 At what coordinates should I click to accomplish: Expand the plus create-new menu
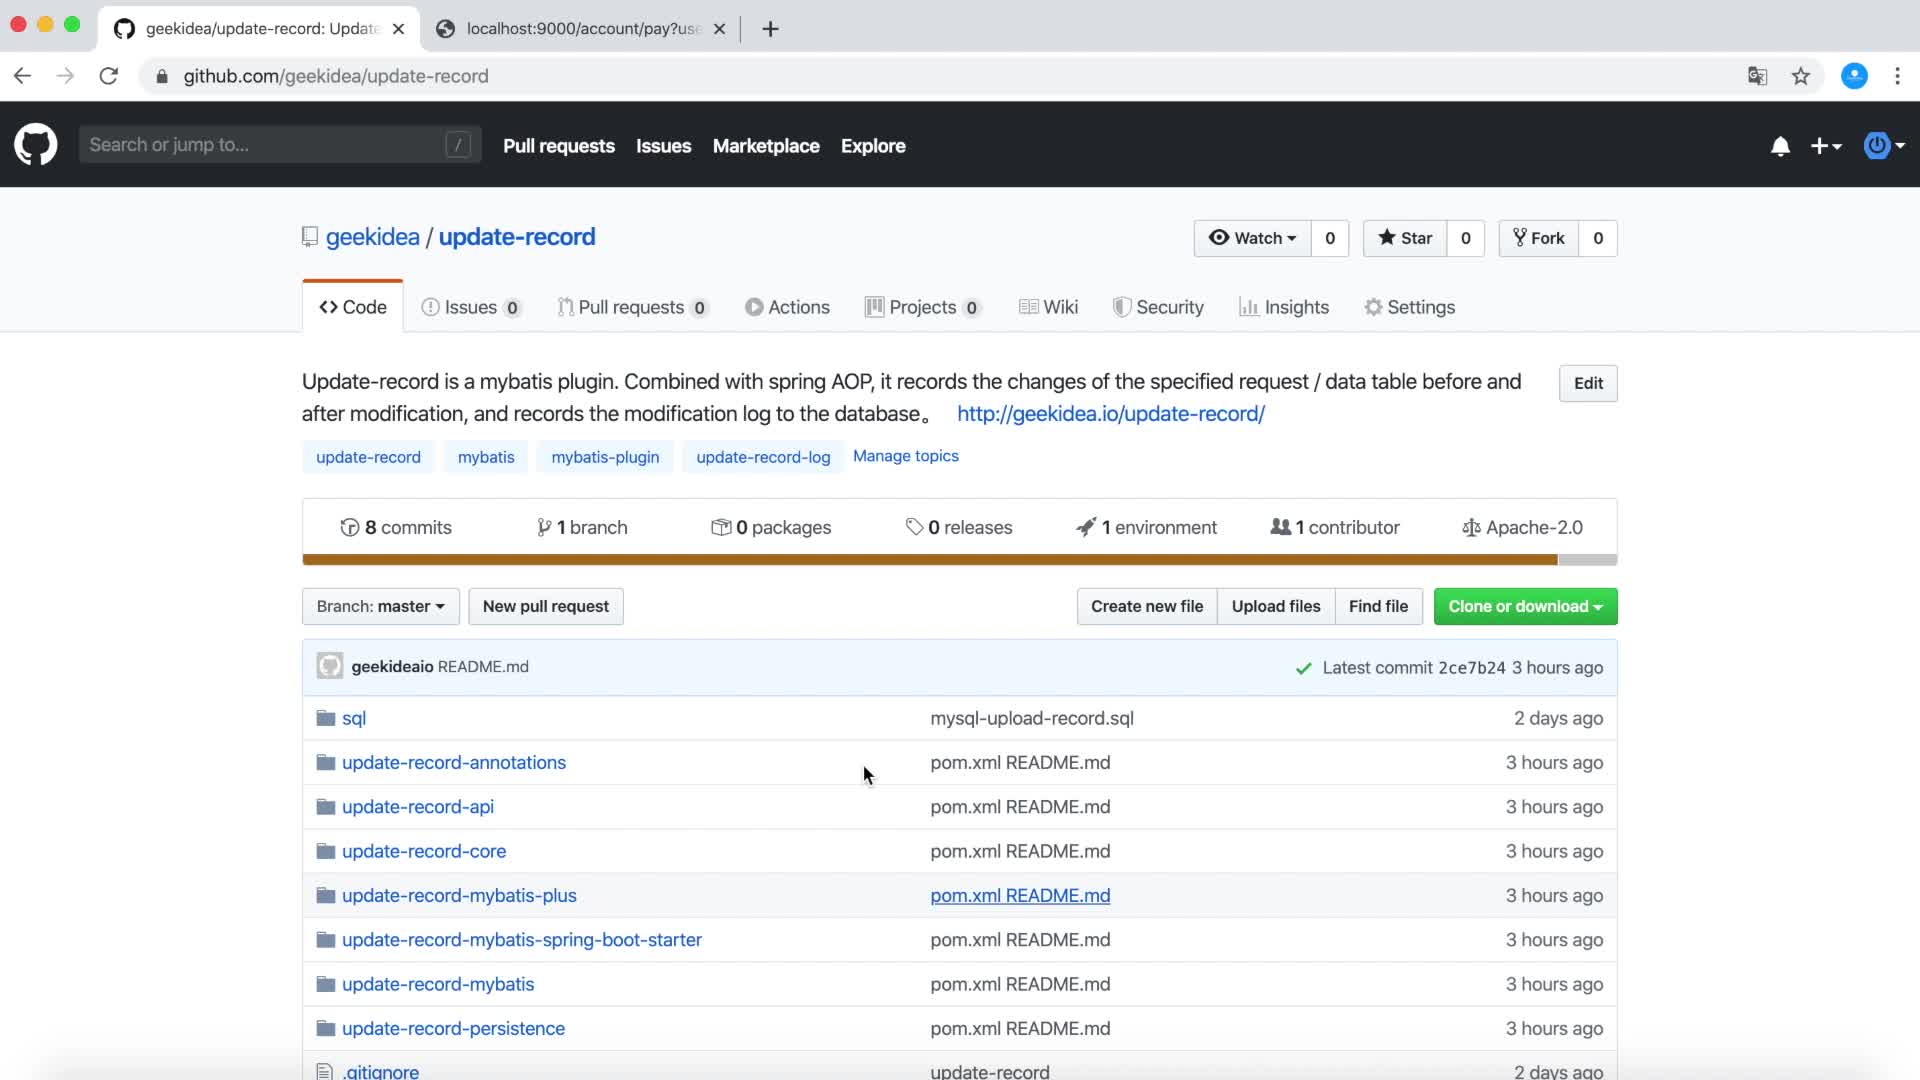(1825, 146)
